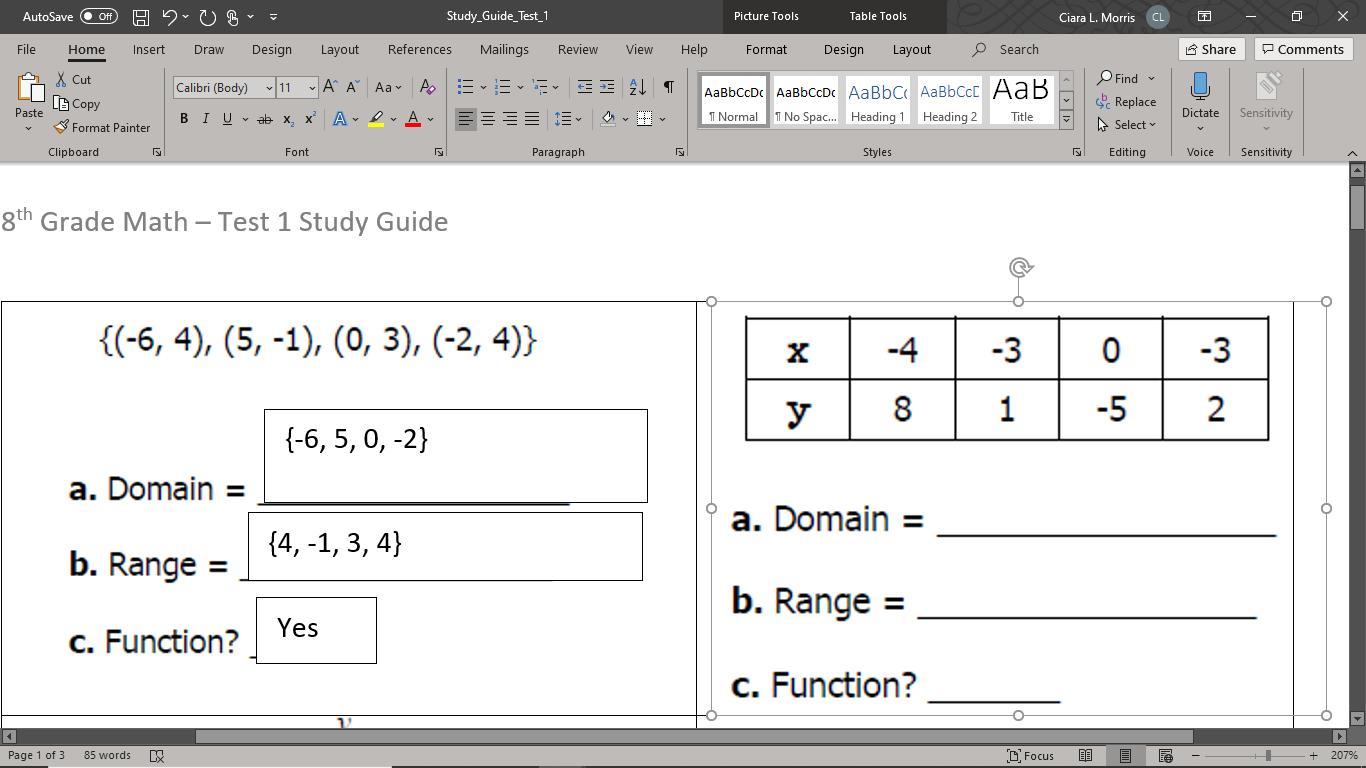Switch to Focus mode

(x=1030, y=755)
